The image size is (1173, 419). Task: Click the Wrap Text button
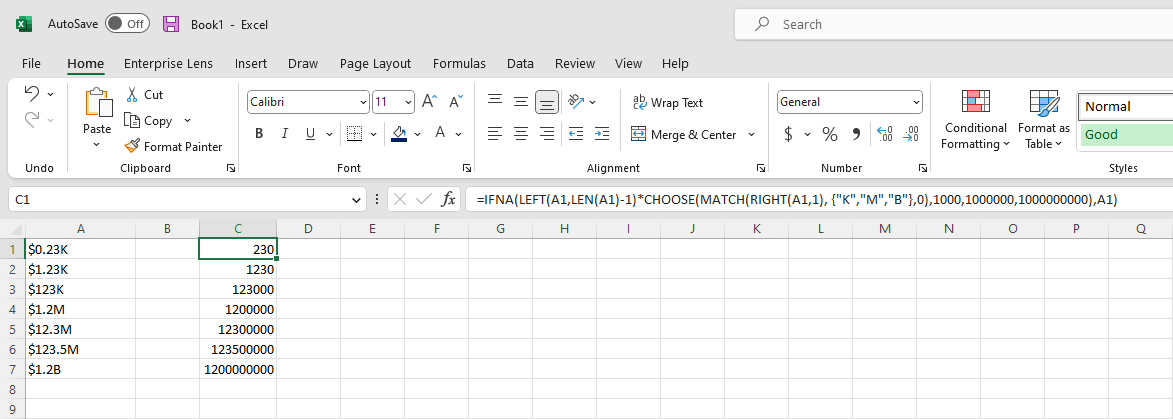[667, 102]
